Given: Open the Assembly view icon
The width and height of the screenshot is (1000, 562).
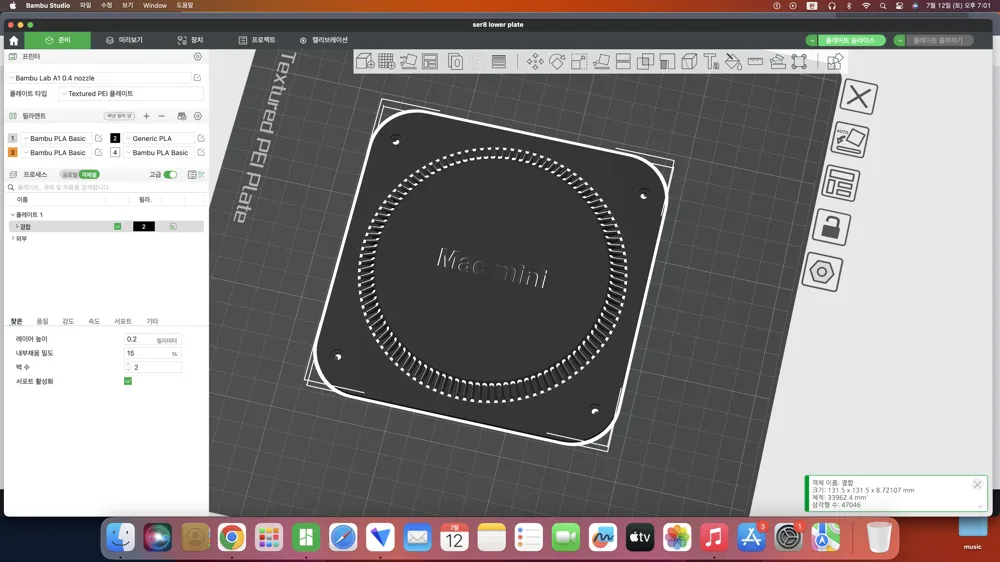Looking at the screenshot, I should 835,61.
